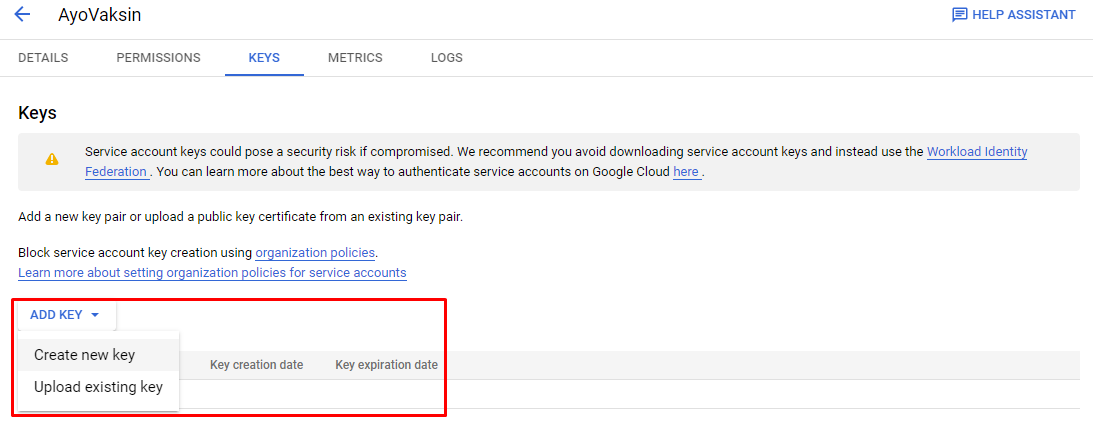Click the Key expiration date column header
The image size is (1093, 434).
(387, 365)
